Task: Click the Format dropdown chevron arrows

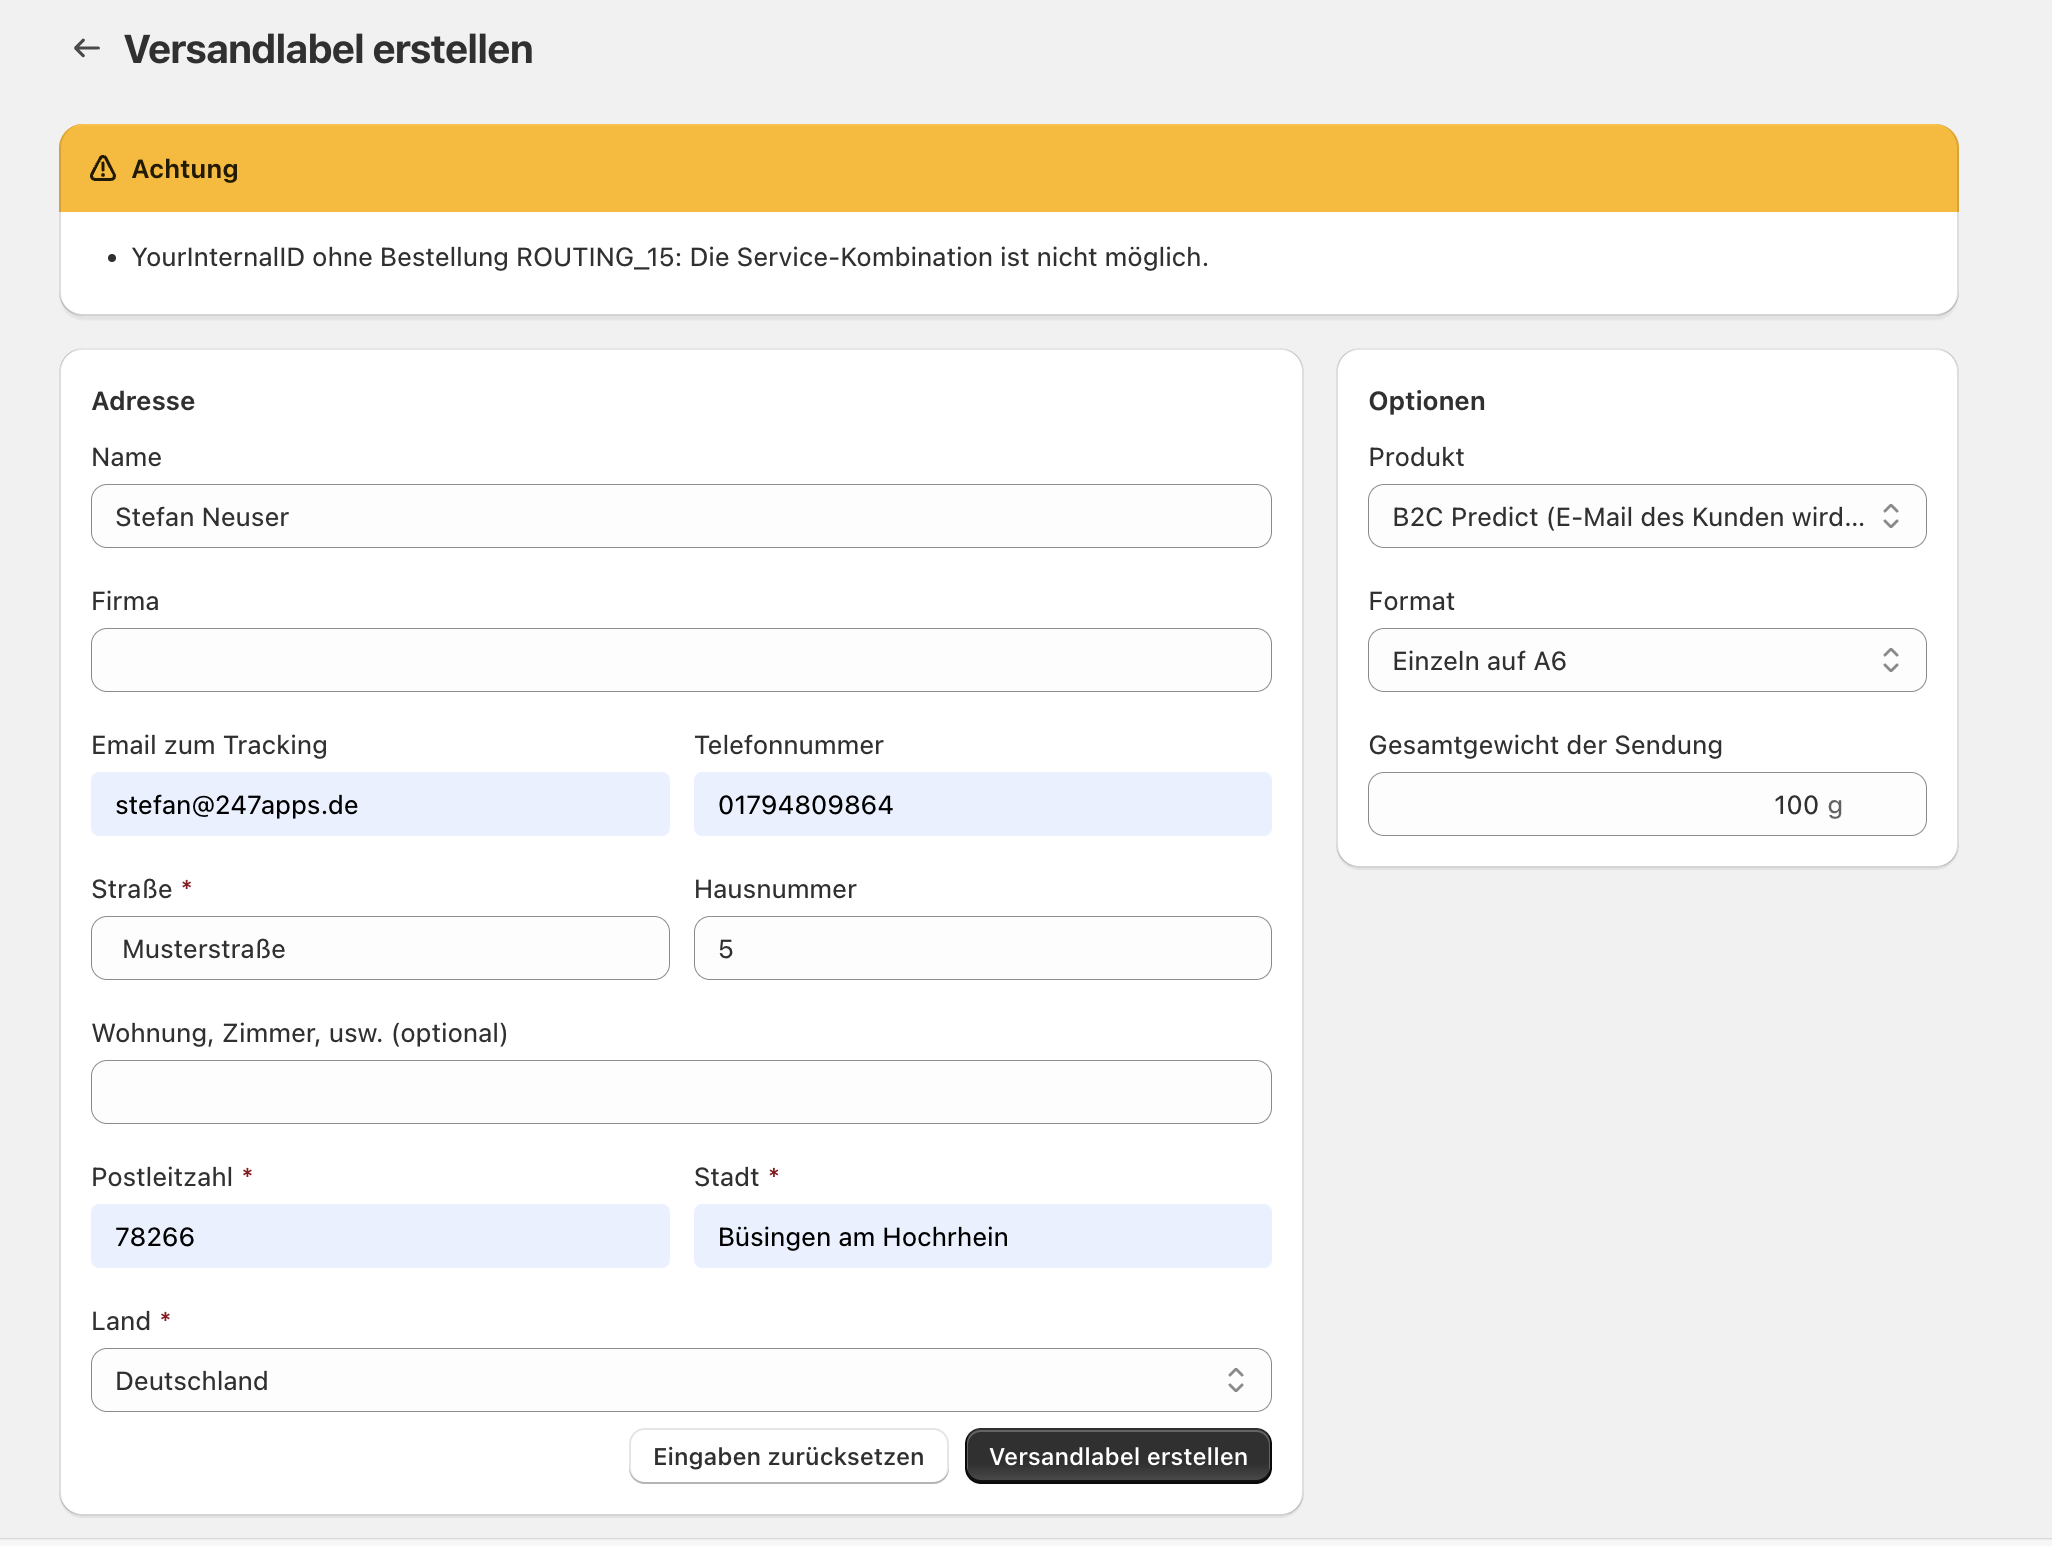Action: pyautogui.click(x=1890, y=661)
